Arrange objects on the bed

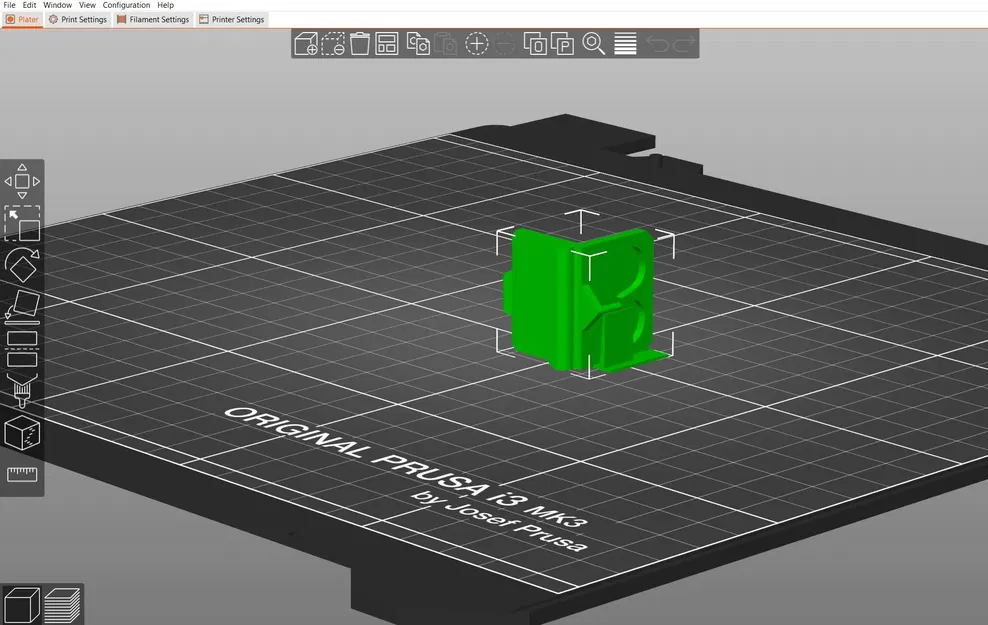point(386,44)
